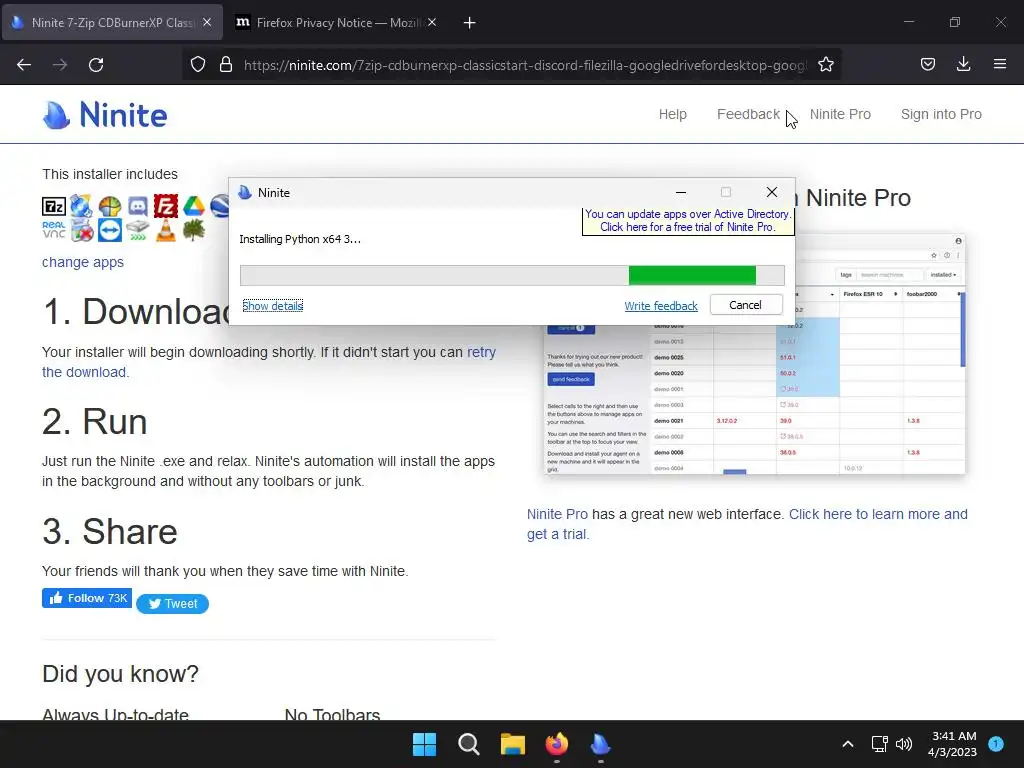Cancel the Ninite installation
This screenshot has width=1024, height=768.
click(746, 305)
